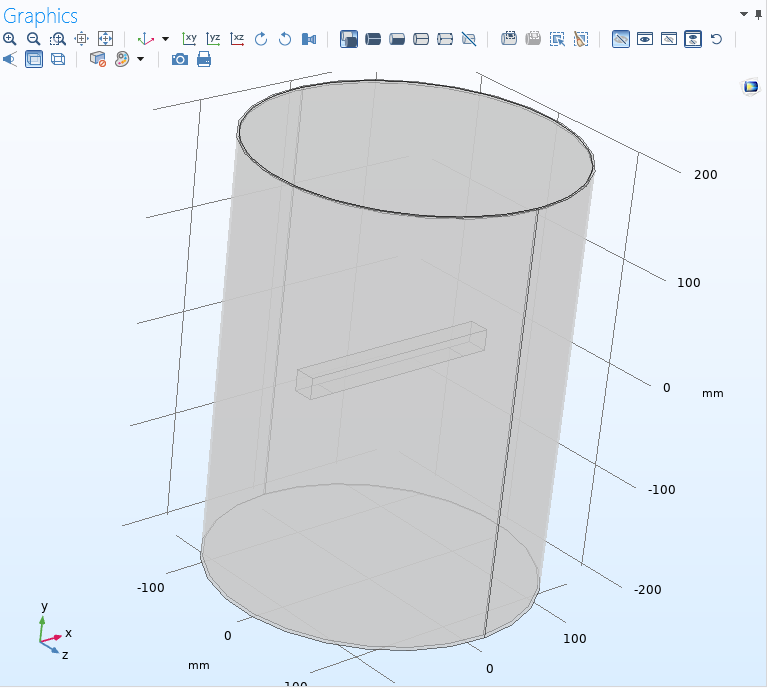The image size is (767, 688).
Task: Switch to the XZ view
Action: coord(237,39)
